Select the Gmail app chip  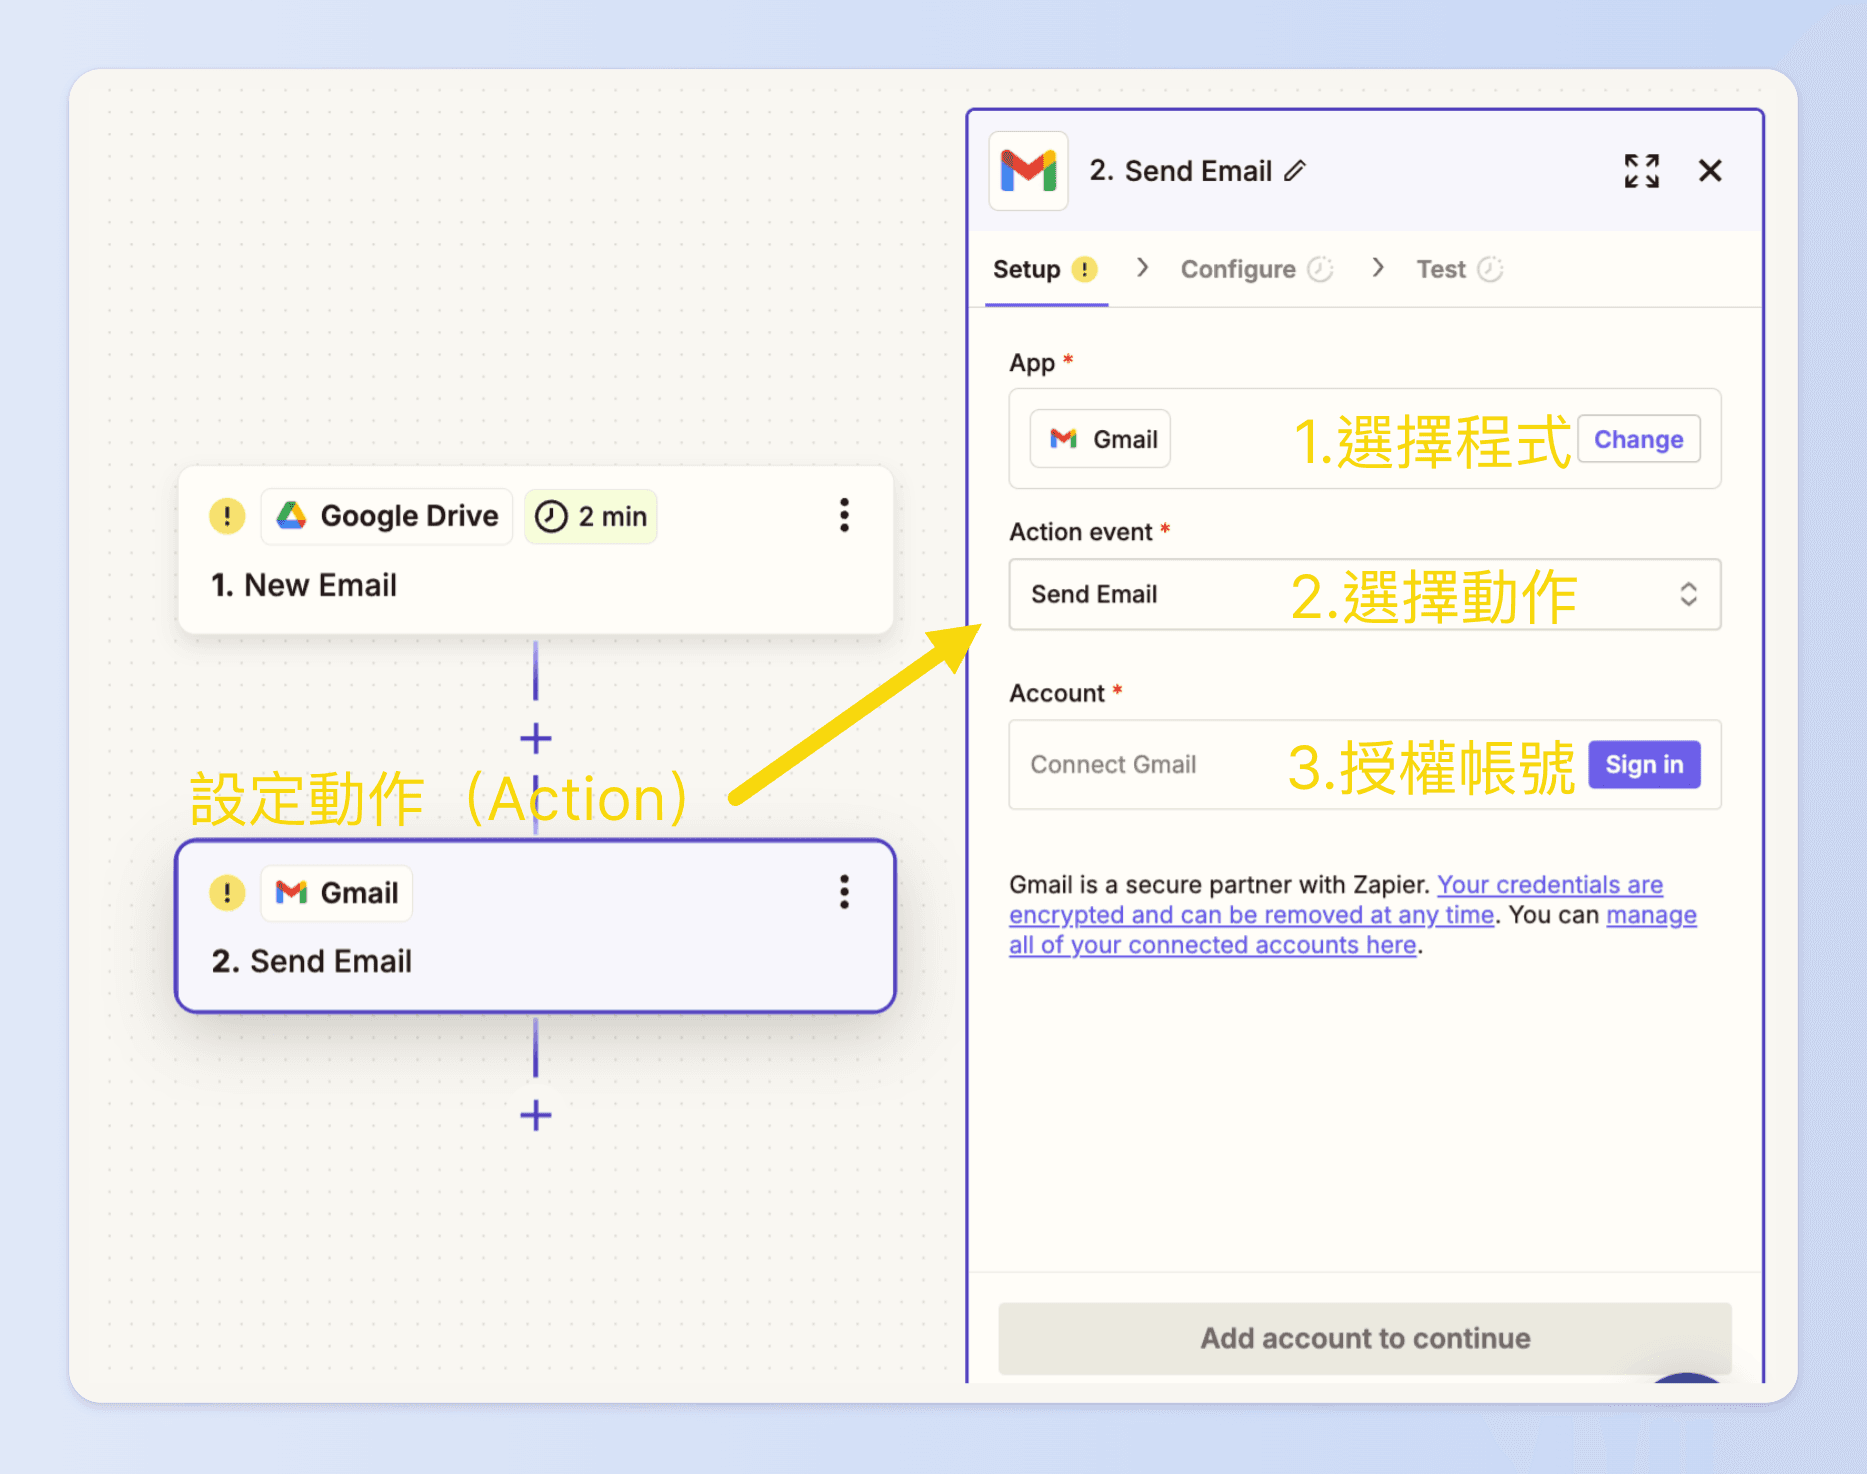(x=1100, y=439)
